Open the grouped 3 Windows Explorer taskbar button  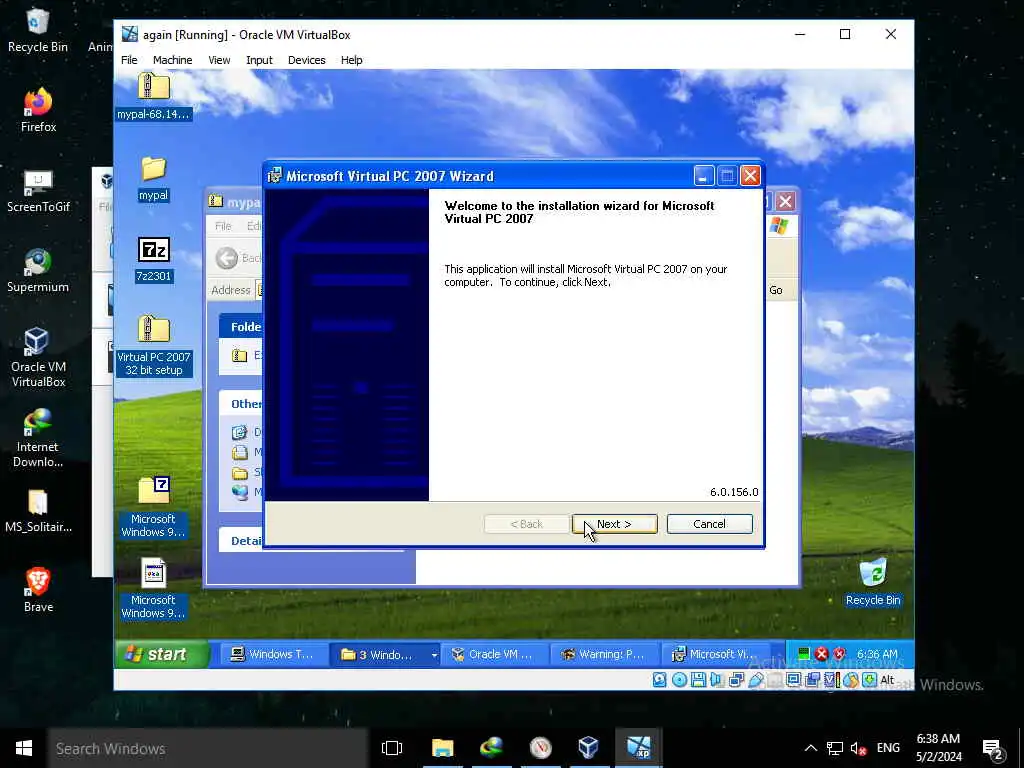pos(384,654)
